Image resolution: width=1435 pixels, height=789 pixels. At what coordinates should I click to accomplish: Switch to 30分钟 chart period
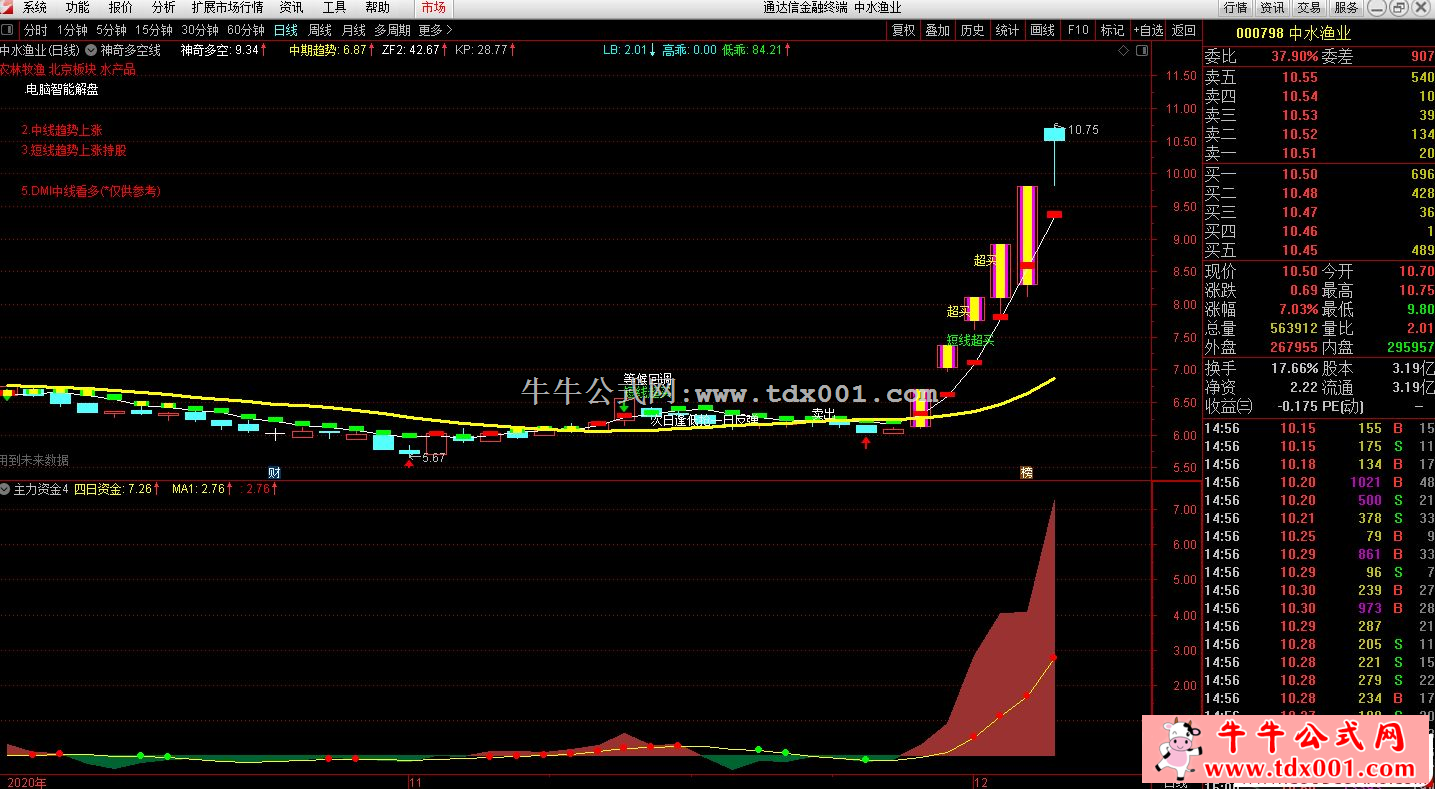click(200, 30)
